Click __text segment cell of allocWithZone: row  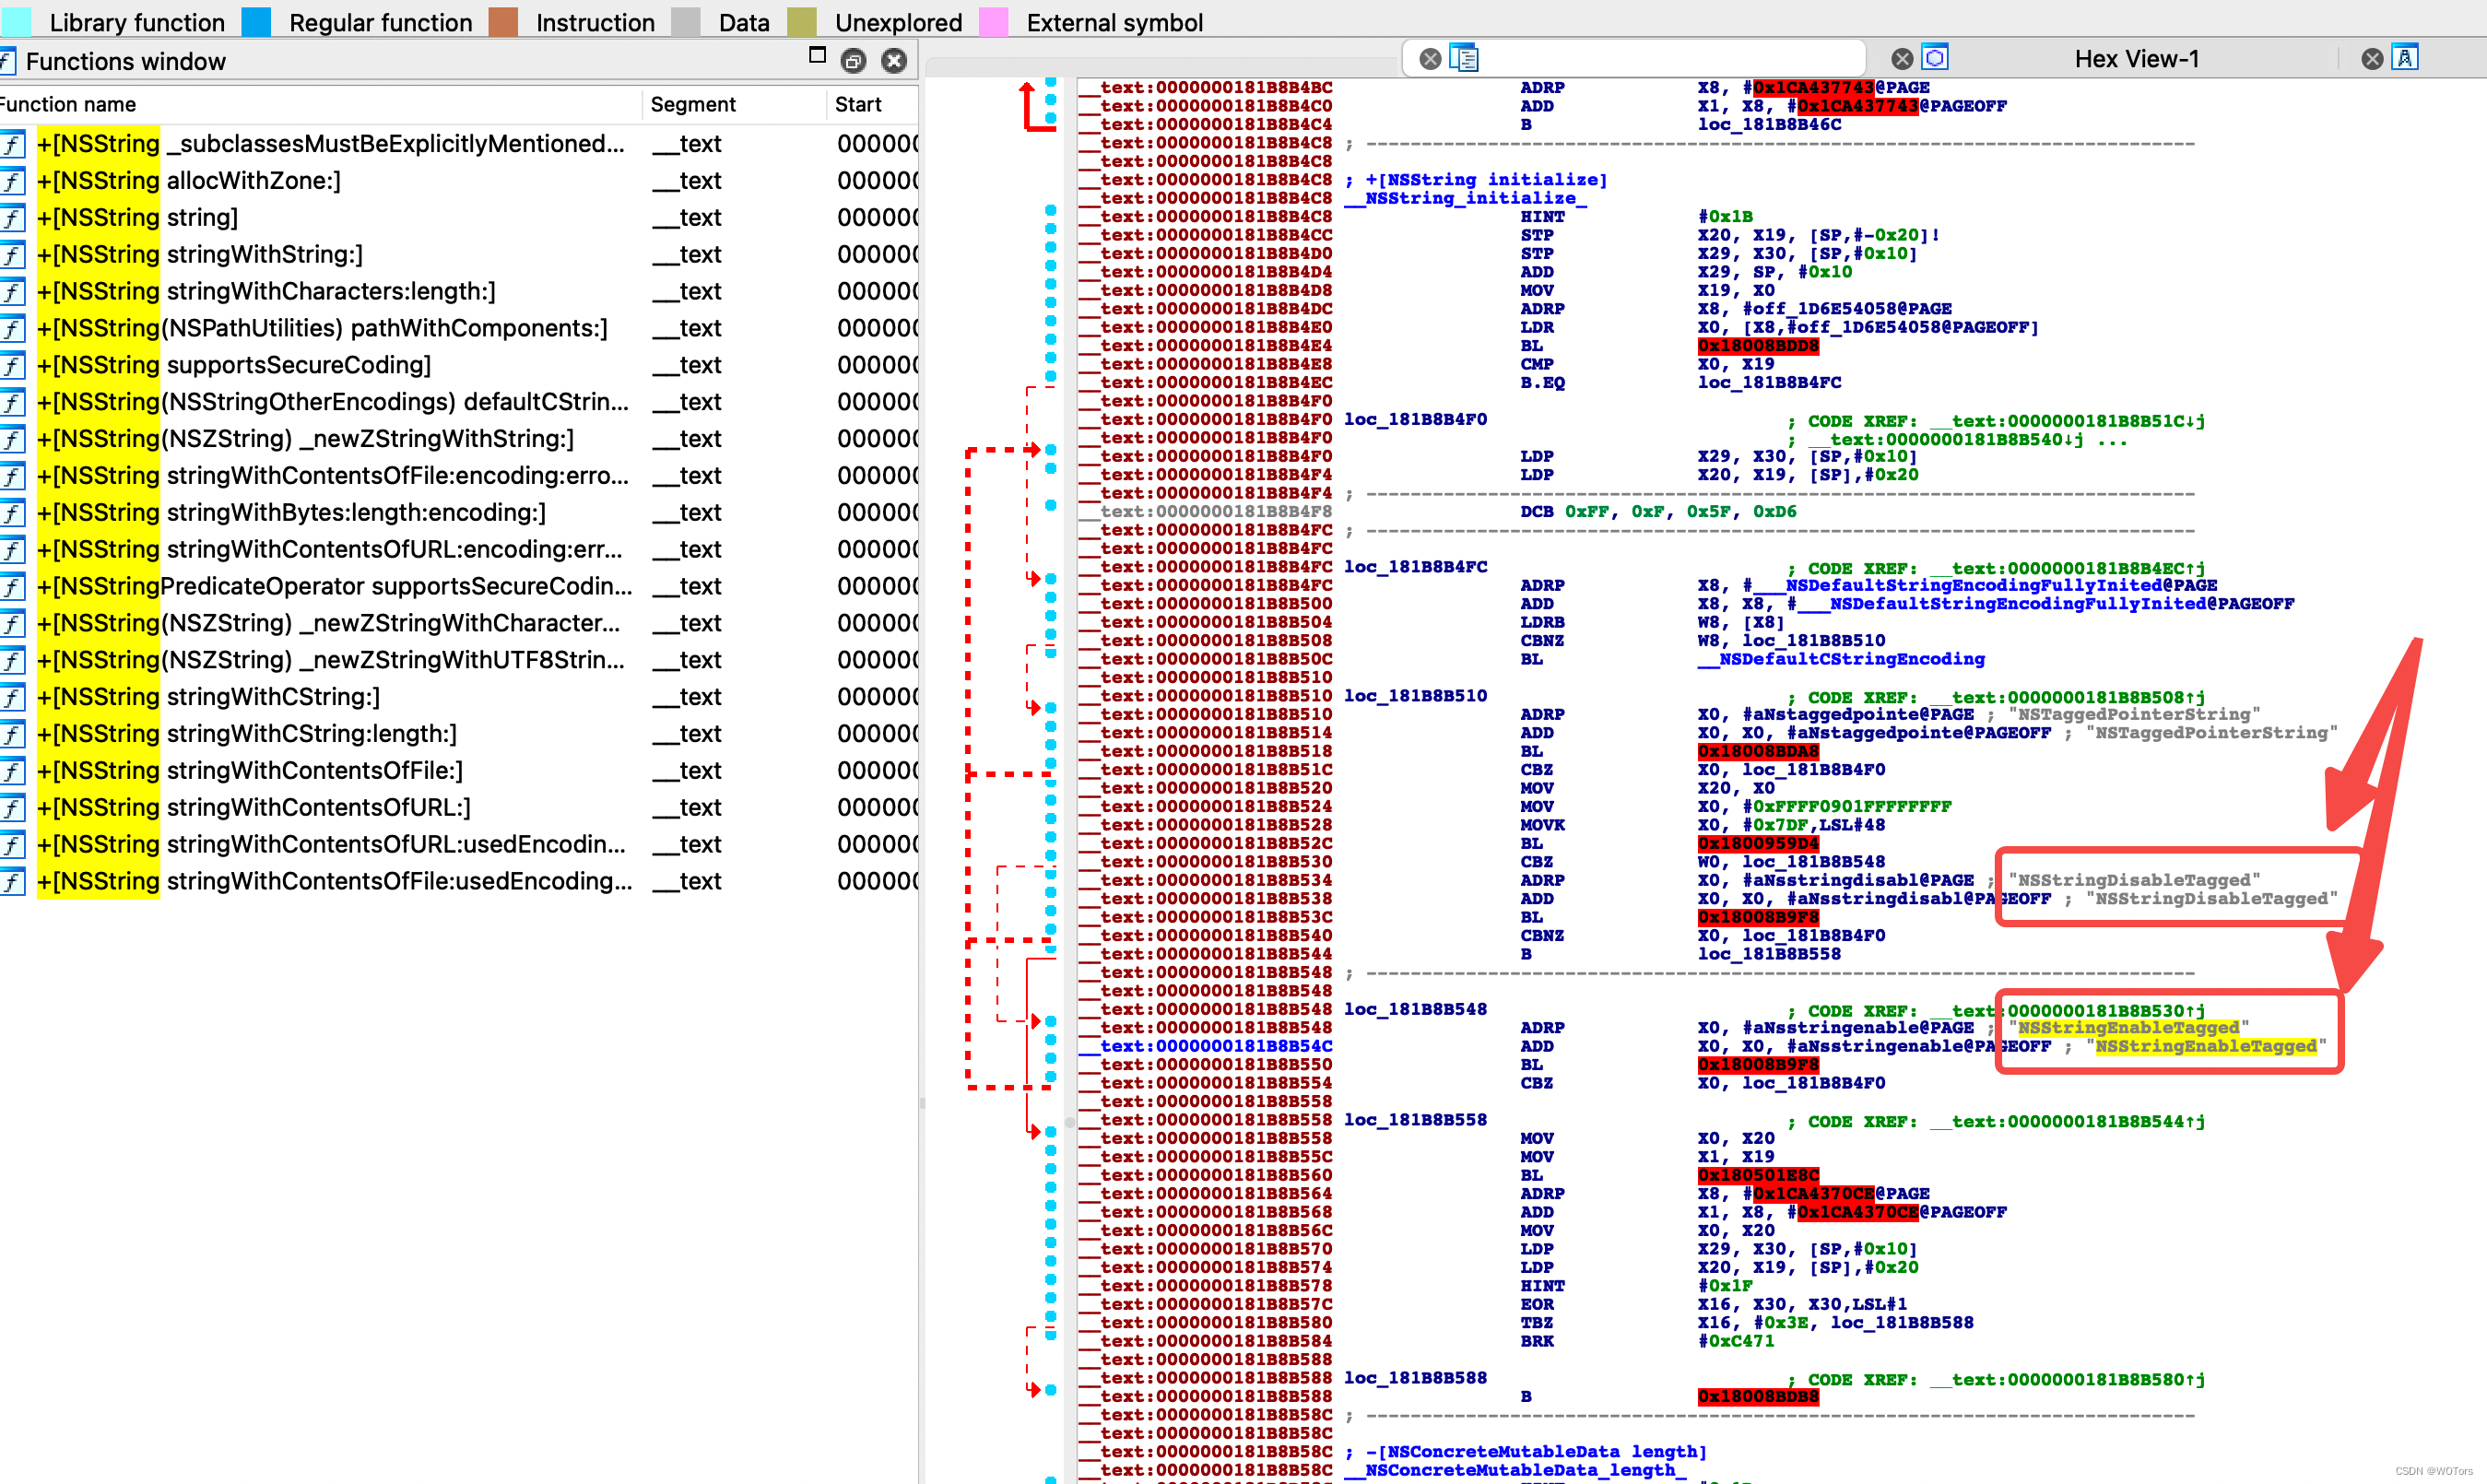(x=687, y=181)
